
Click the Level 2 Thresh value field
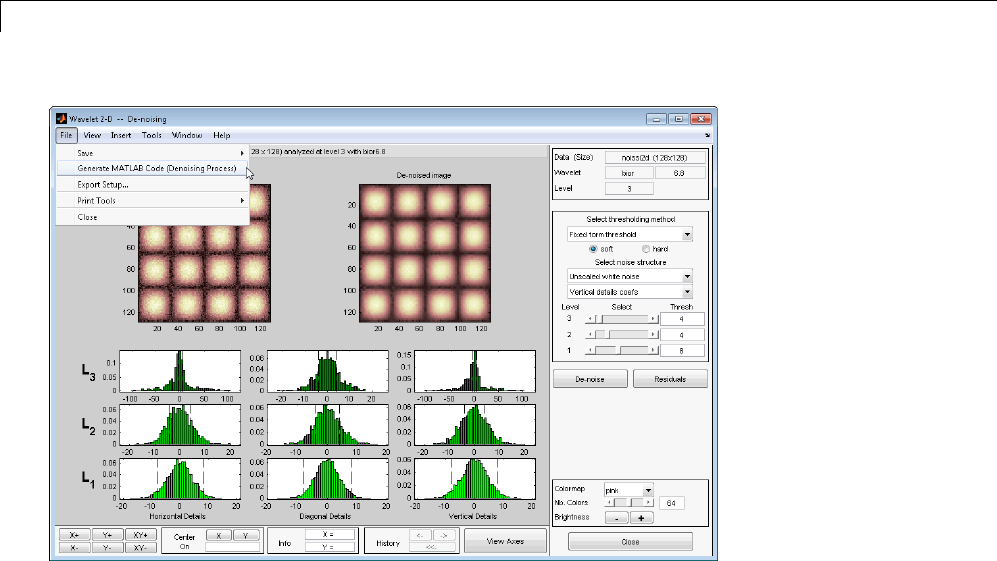[682, 335]
